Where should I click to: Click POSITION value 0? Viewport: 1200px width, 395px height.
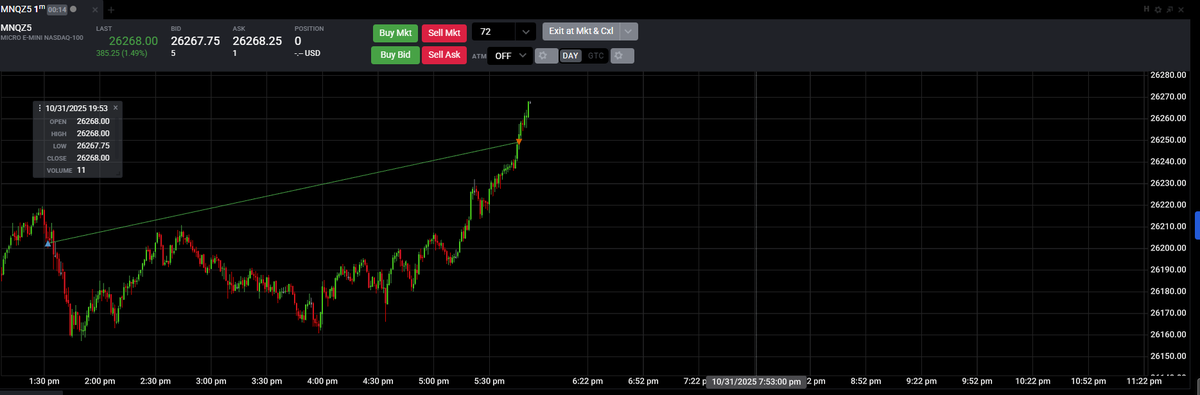point(298,41)
